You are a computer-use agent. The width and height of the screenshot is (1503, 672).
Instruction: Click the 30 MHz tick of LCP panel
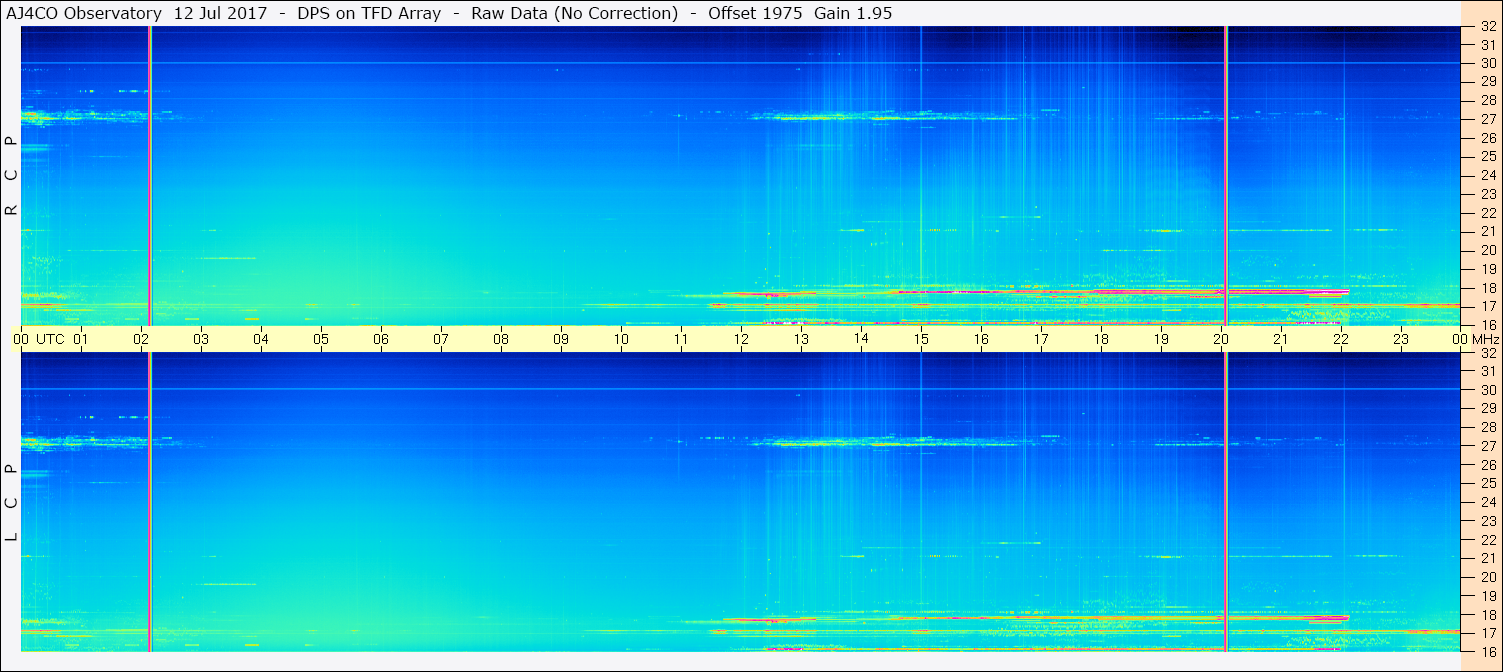click(1487, 390)
